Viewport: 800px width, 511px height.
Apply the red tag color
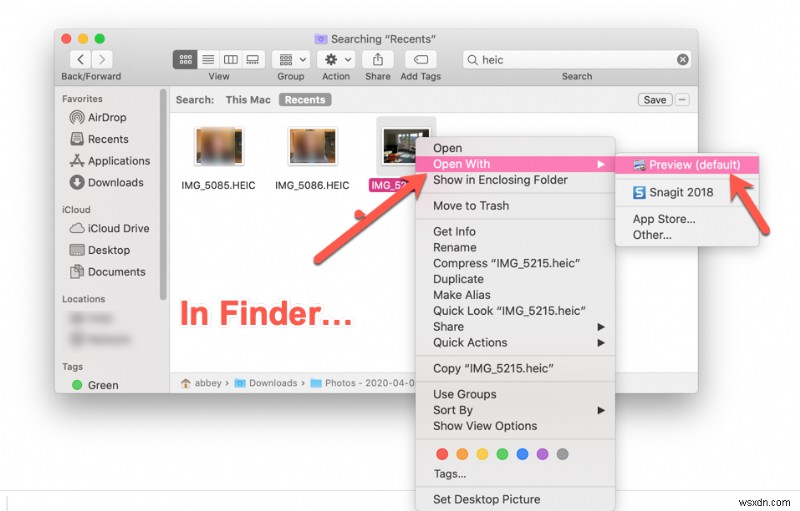442,454
